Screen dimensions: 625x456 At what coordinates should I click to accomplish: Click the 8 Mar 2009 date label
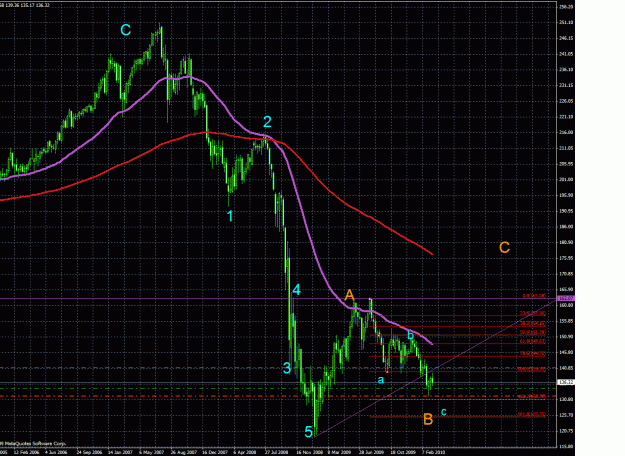(x=339, y=452)
